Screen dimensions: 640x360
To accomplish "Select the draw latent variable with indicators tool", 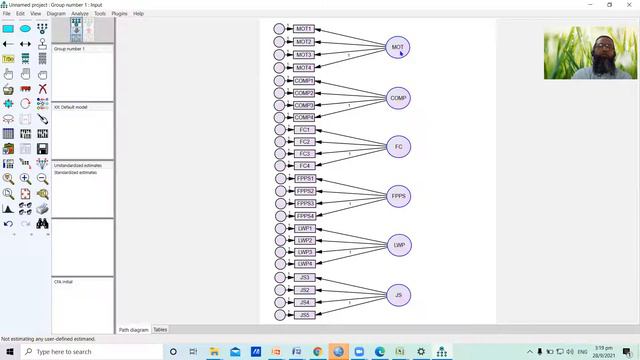I will point(42,29).
